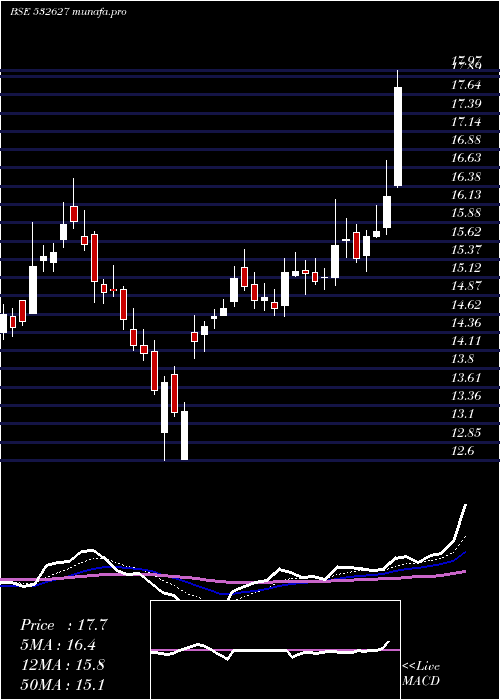Select the '5MA : 16.4' legend entry
The height and width of the screenshot is (700, 500).
(x=58, y=645)
